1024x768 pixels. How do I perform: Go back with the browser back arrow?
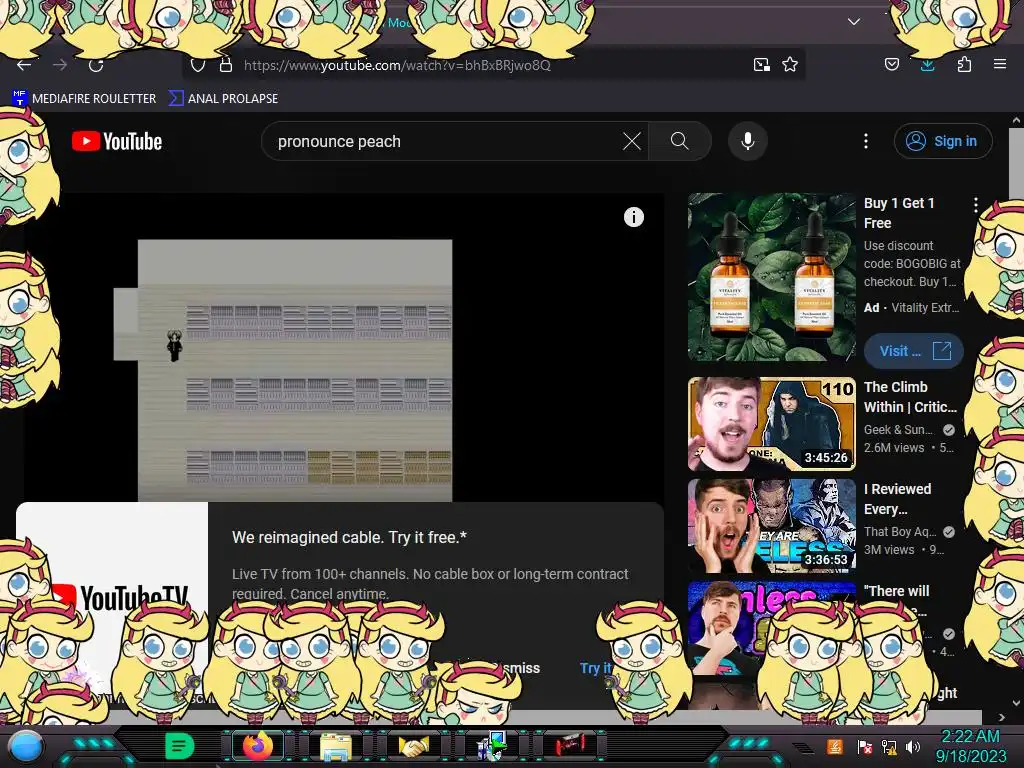(x=24, y=65)
